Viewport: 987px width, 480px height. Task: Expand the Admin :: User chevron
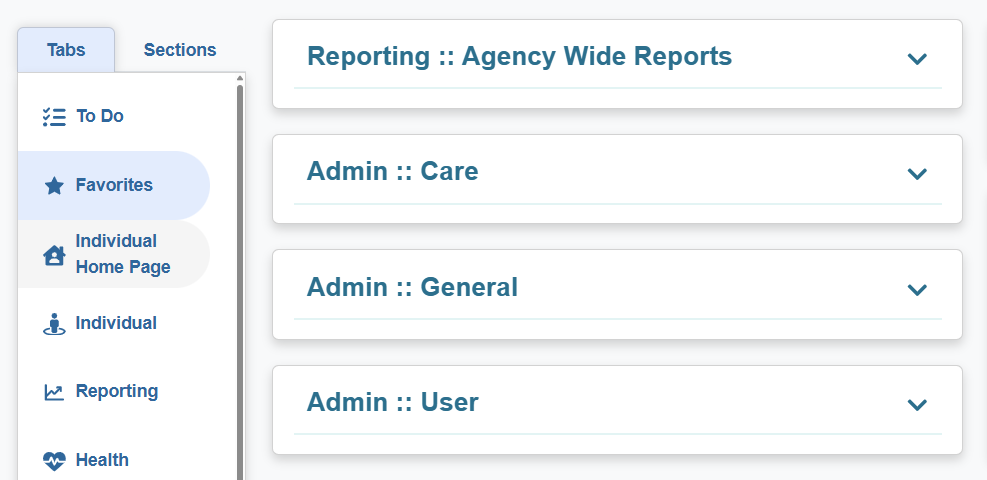pos(917,405)
